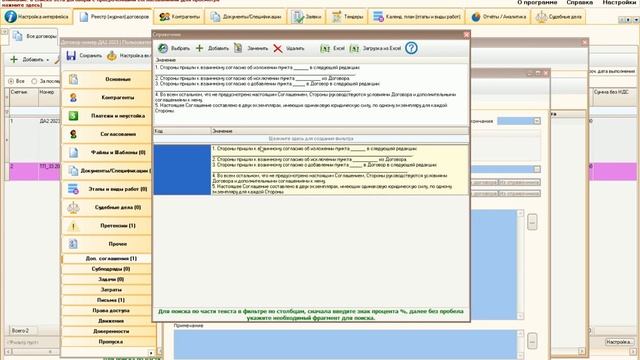Open help via the blue question mark
The height and width of the screenshot is (360, 640).
tap(411, 48)
